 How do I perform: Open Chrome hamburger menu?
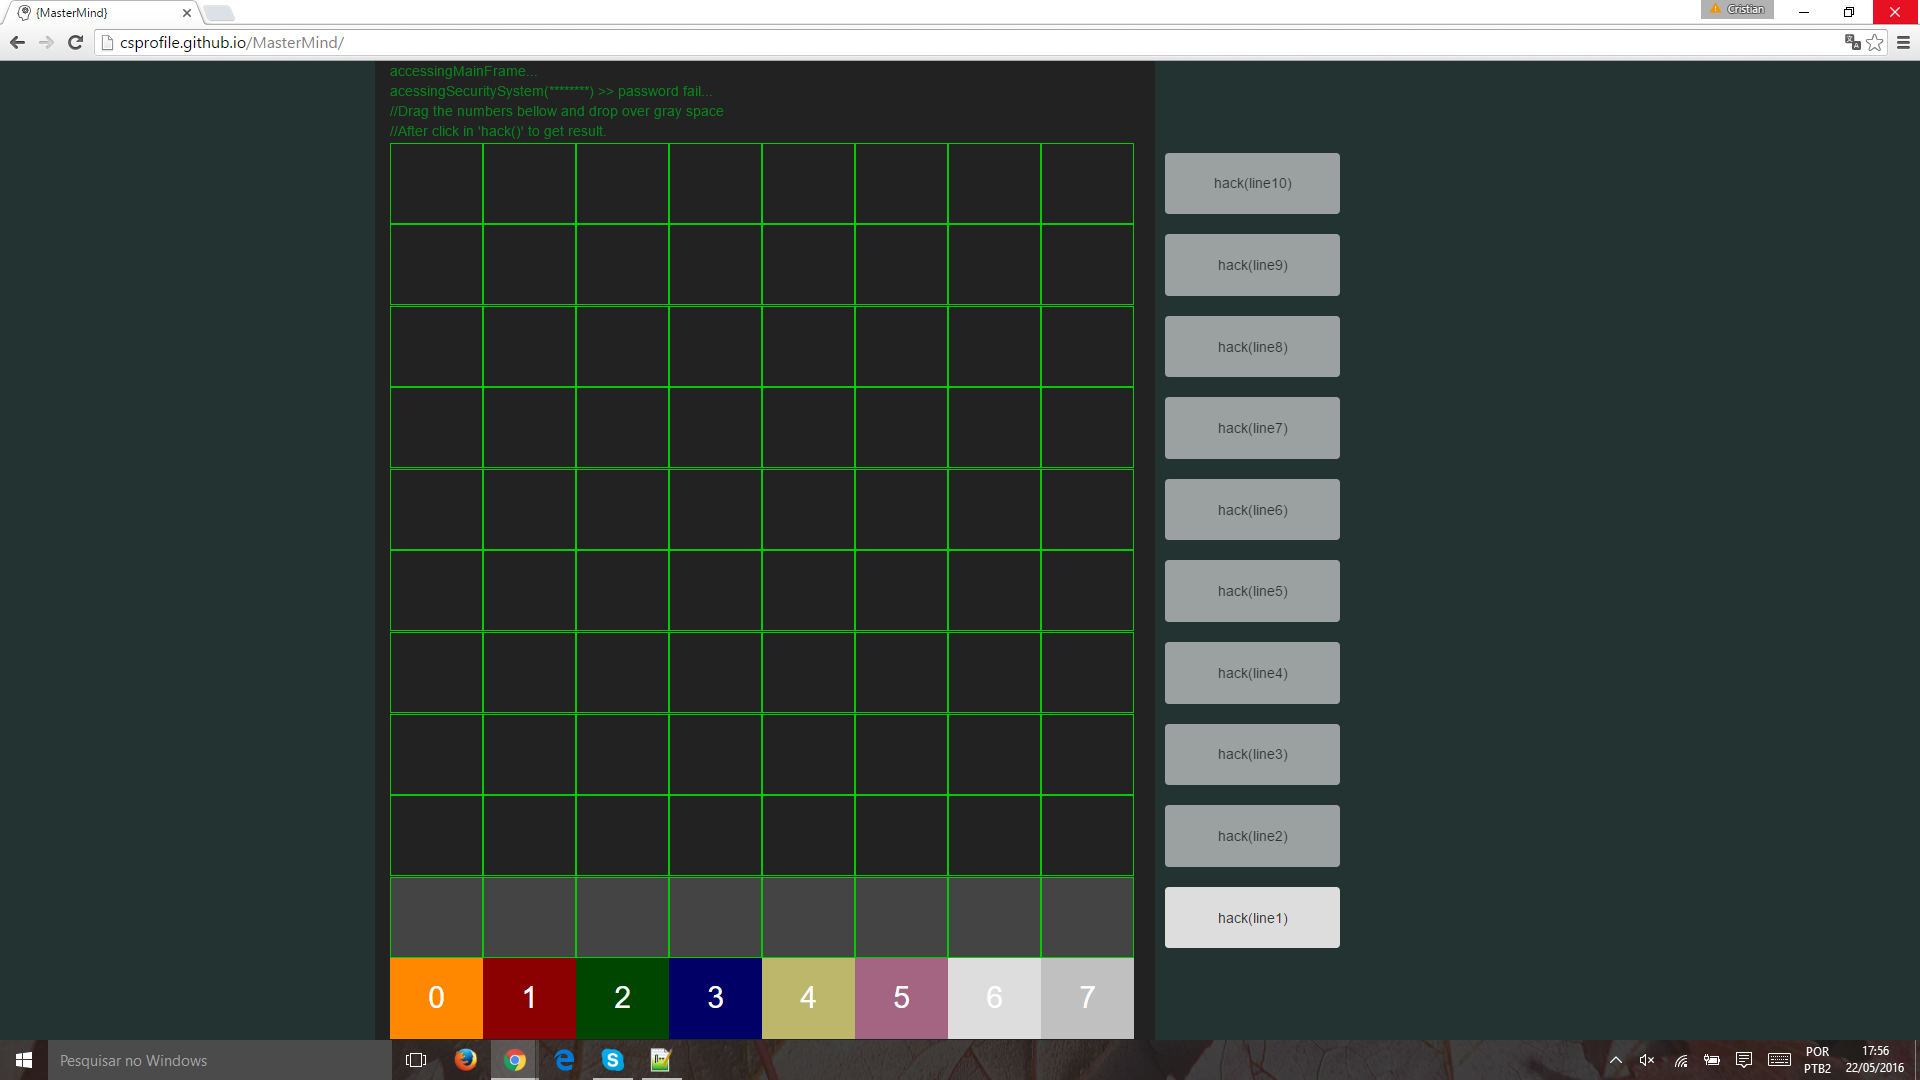1903,42
